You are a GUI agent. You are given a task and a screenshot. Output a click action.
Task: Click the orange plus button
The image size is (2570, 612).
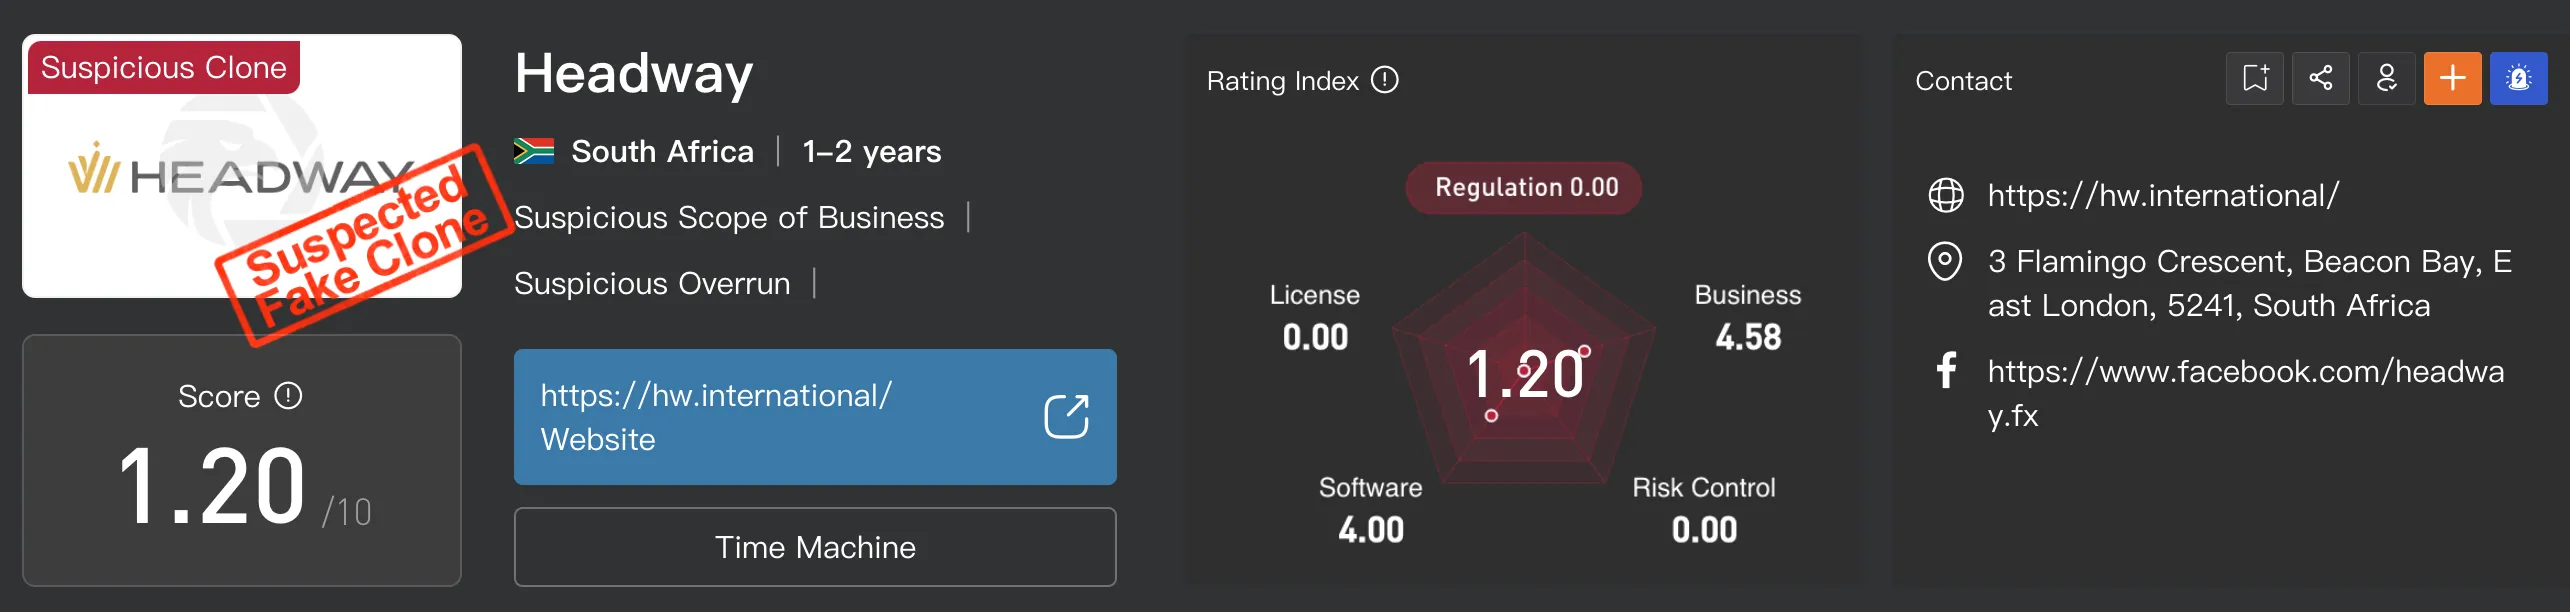click(2453, 78)
